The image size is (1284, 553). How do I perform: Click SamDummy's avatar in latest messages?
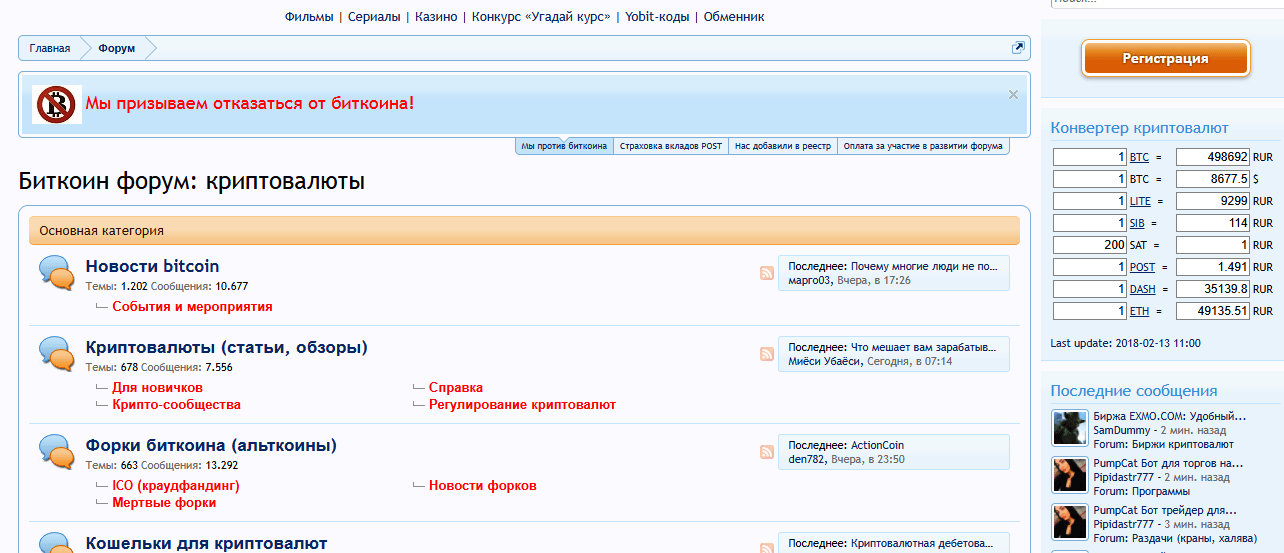pyautogui.click(x=1069, y=428)
